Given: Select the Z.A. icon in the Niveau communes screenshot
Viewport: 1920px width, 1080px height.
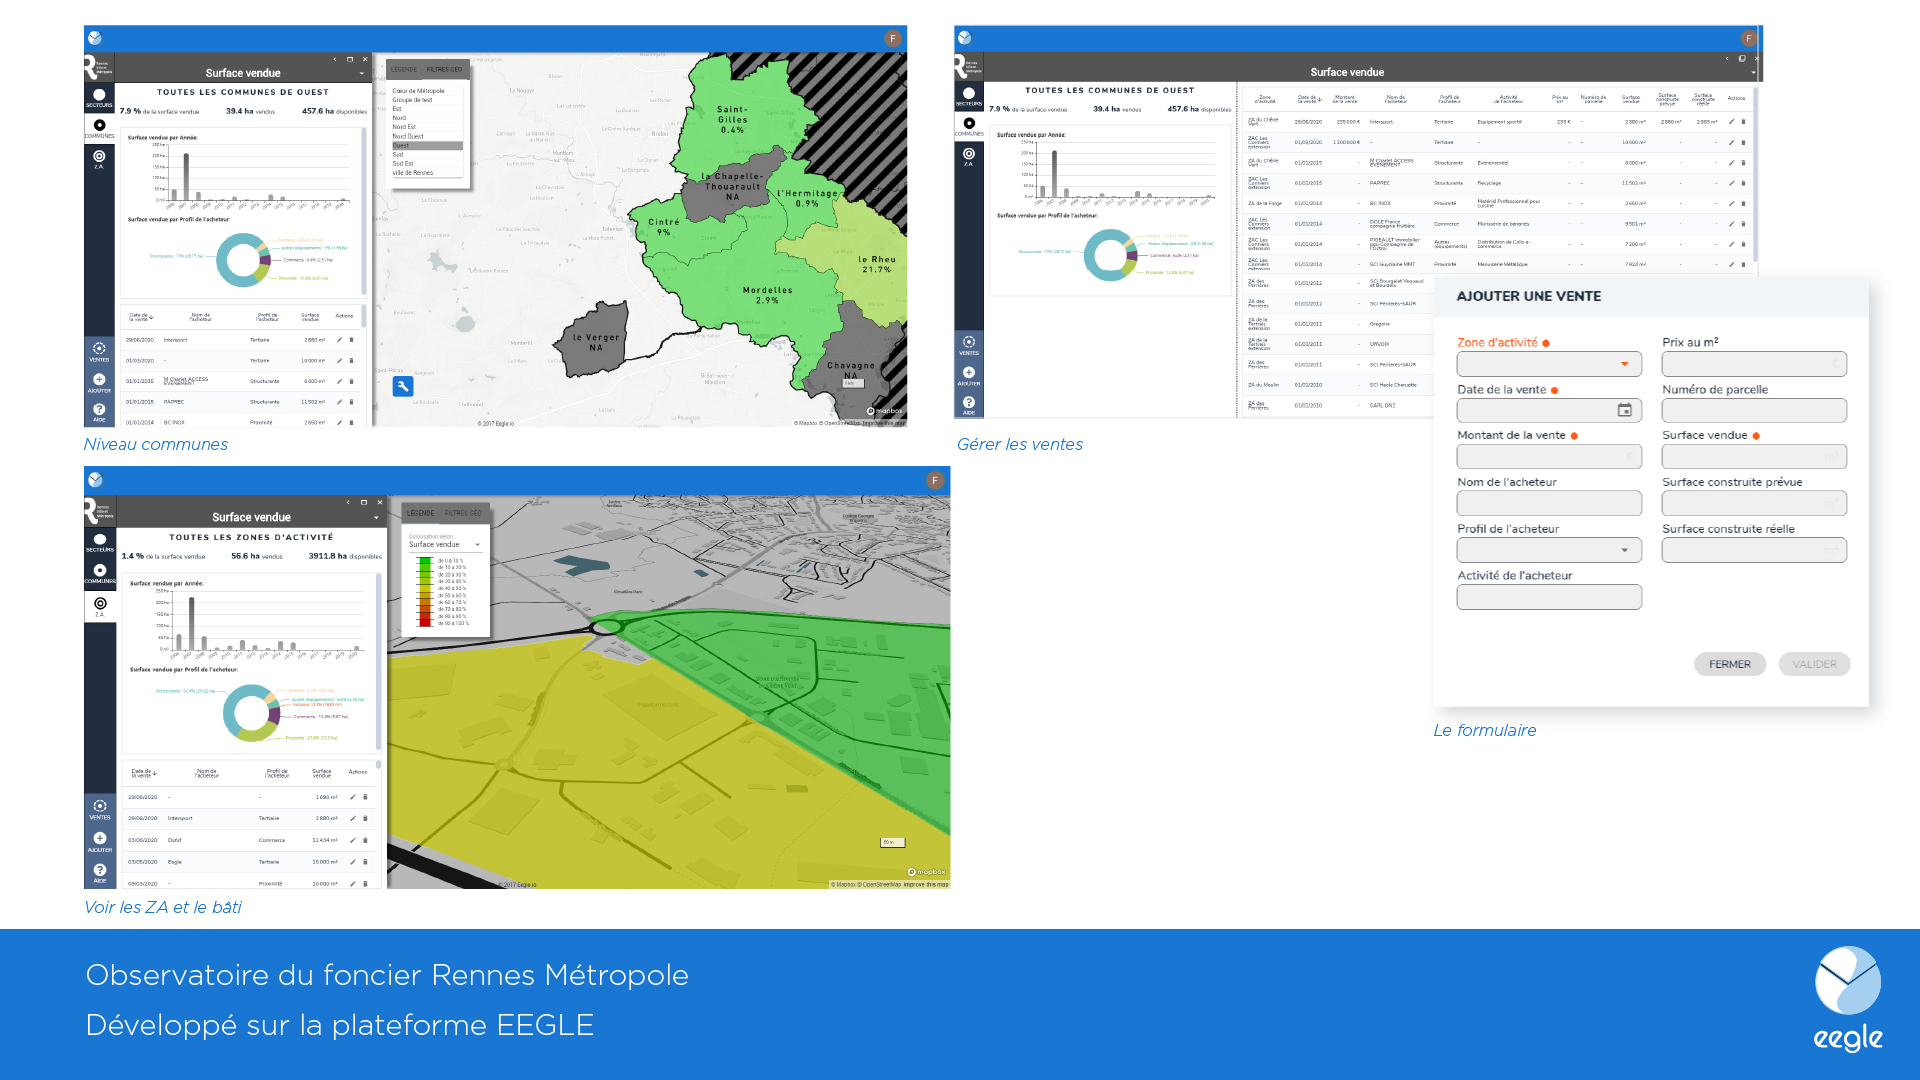Looking at the screenshot, I should pyautogui.click(x=99, y=158).
